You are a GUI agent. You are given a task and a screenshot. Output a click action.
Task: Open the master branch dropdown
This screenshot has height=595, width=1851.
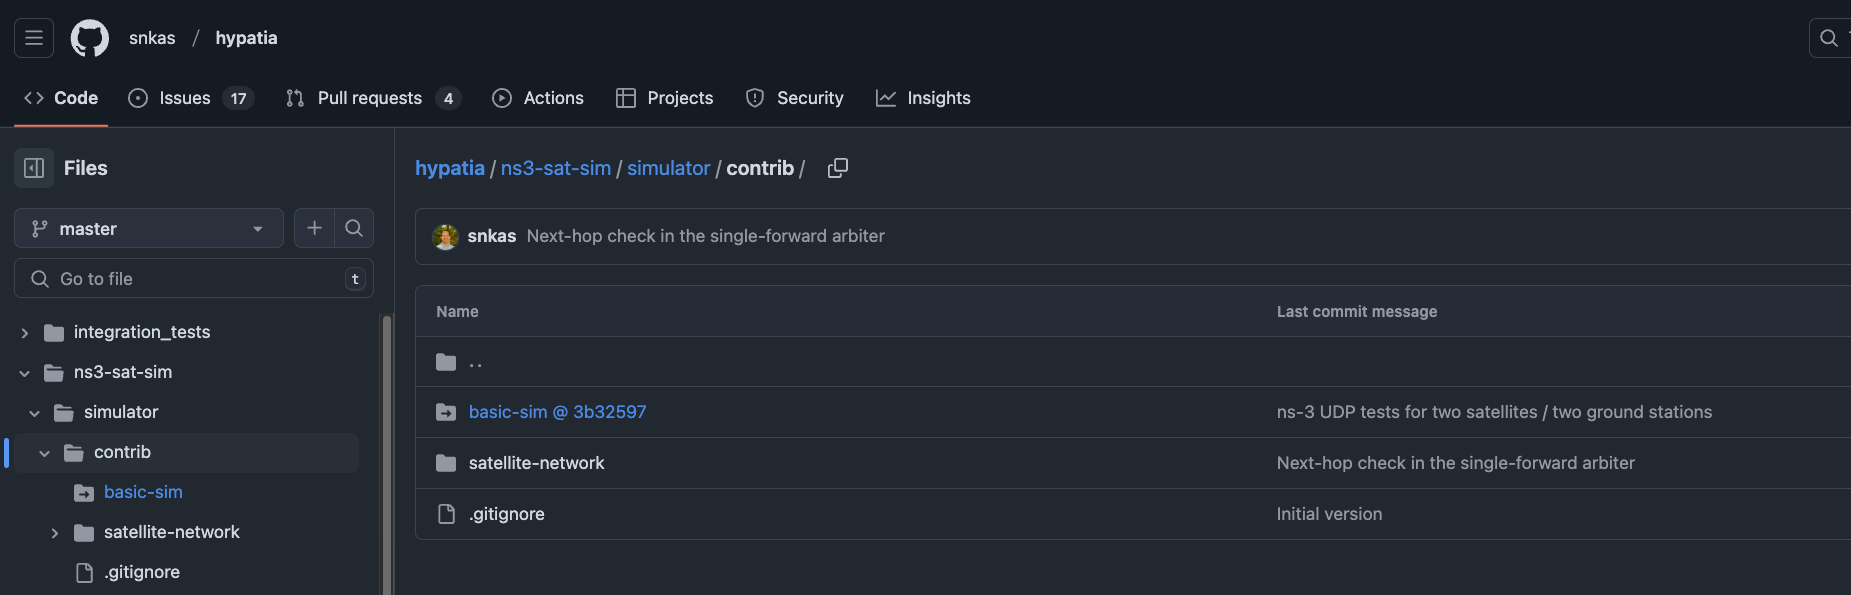tap(149, 228)
